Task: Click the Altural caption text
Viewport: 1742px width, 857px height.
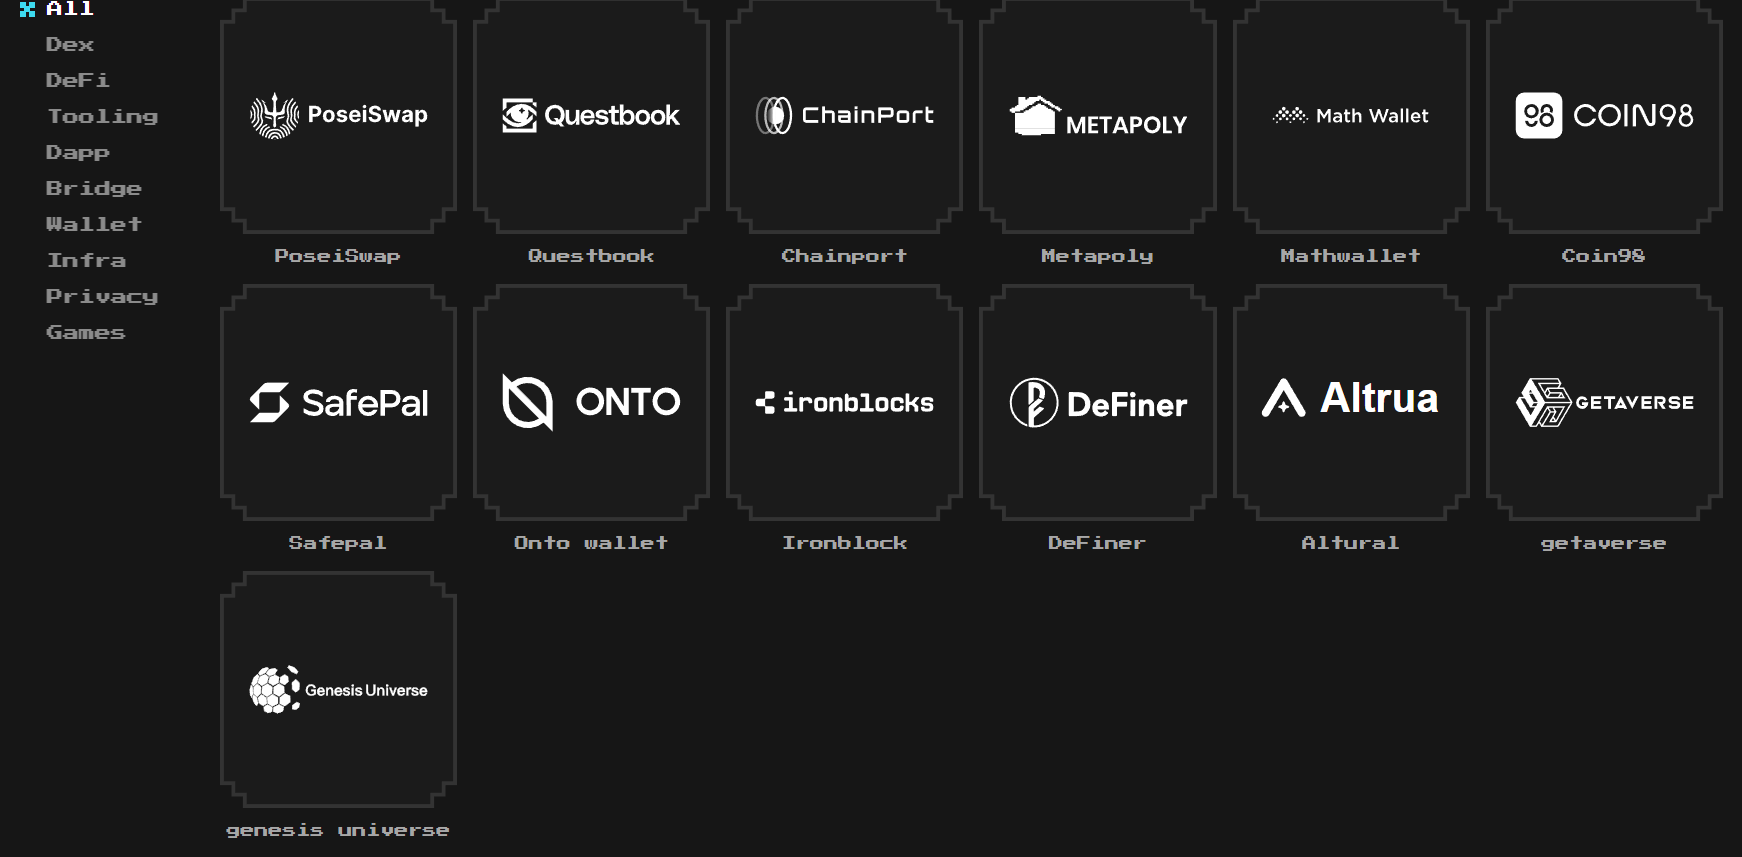Action: point(1350,543)
